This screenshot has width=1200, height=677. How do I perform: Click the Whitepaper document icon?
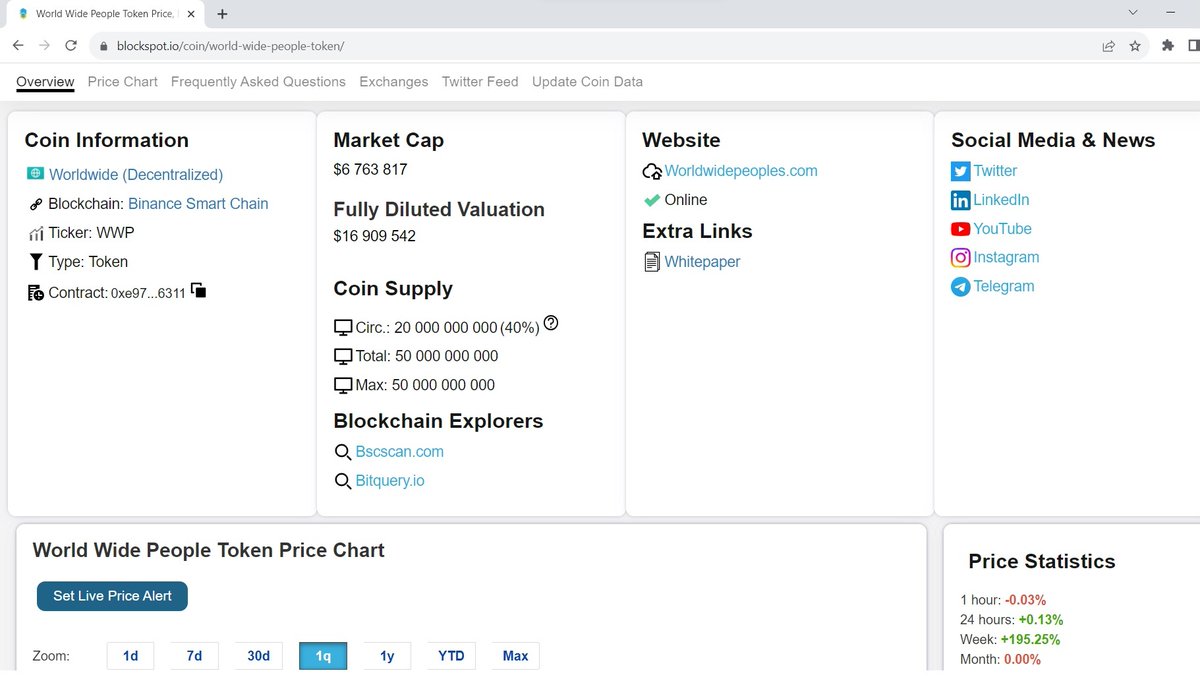click(x=653, y=262)
